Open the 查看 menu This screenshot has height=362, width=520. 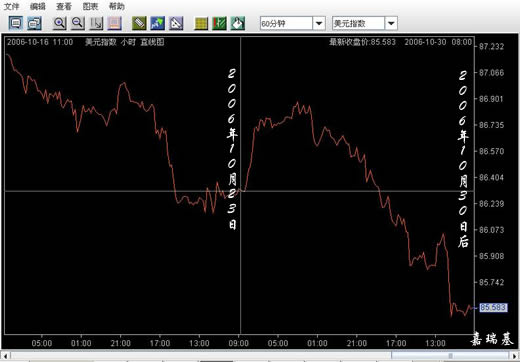pos(64,6)
